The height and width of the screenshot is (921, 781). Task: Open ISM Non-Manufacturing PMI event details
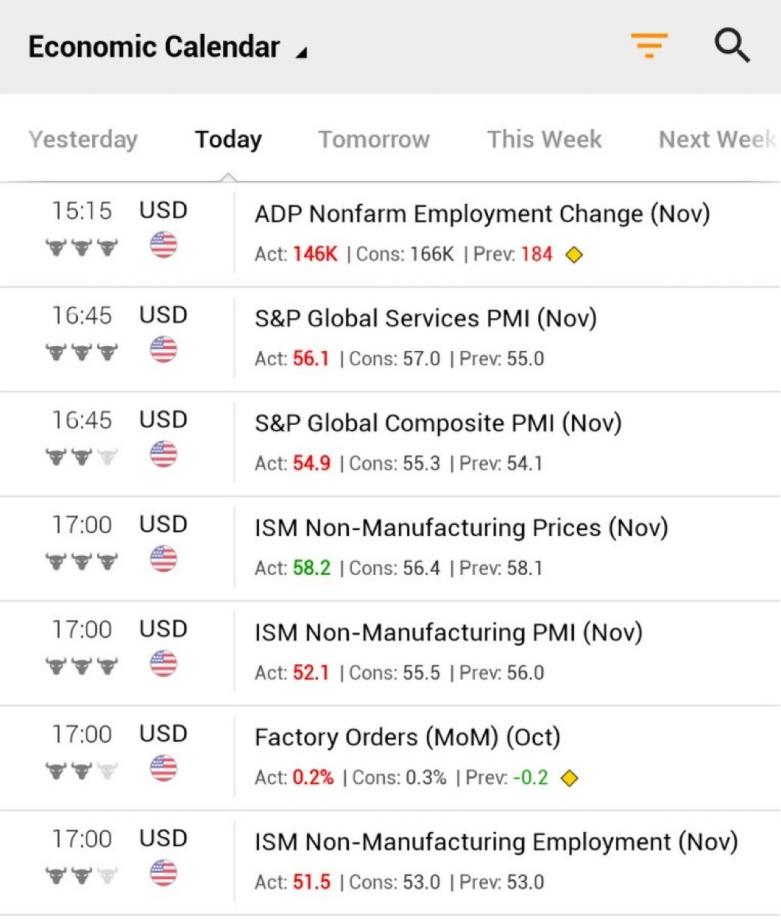click(448, 633)
